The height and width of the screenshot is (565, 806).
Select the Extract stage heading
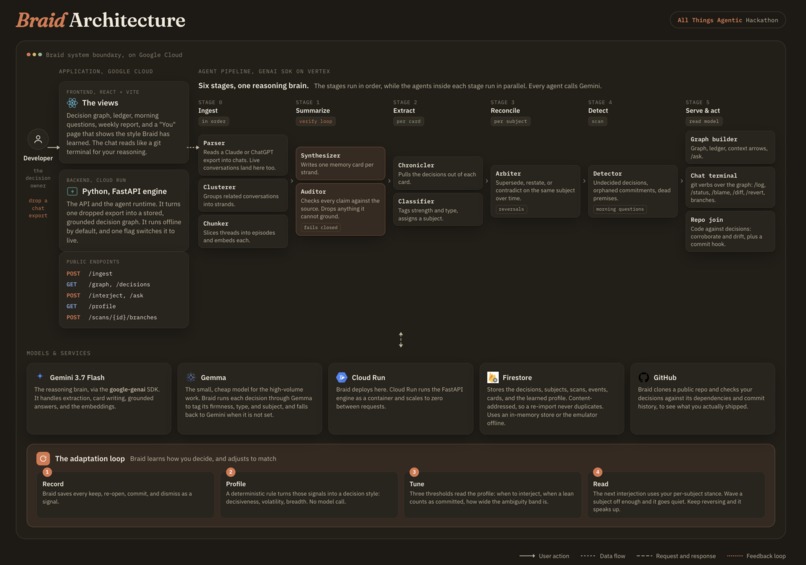pos(404,111)
